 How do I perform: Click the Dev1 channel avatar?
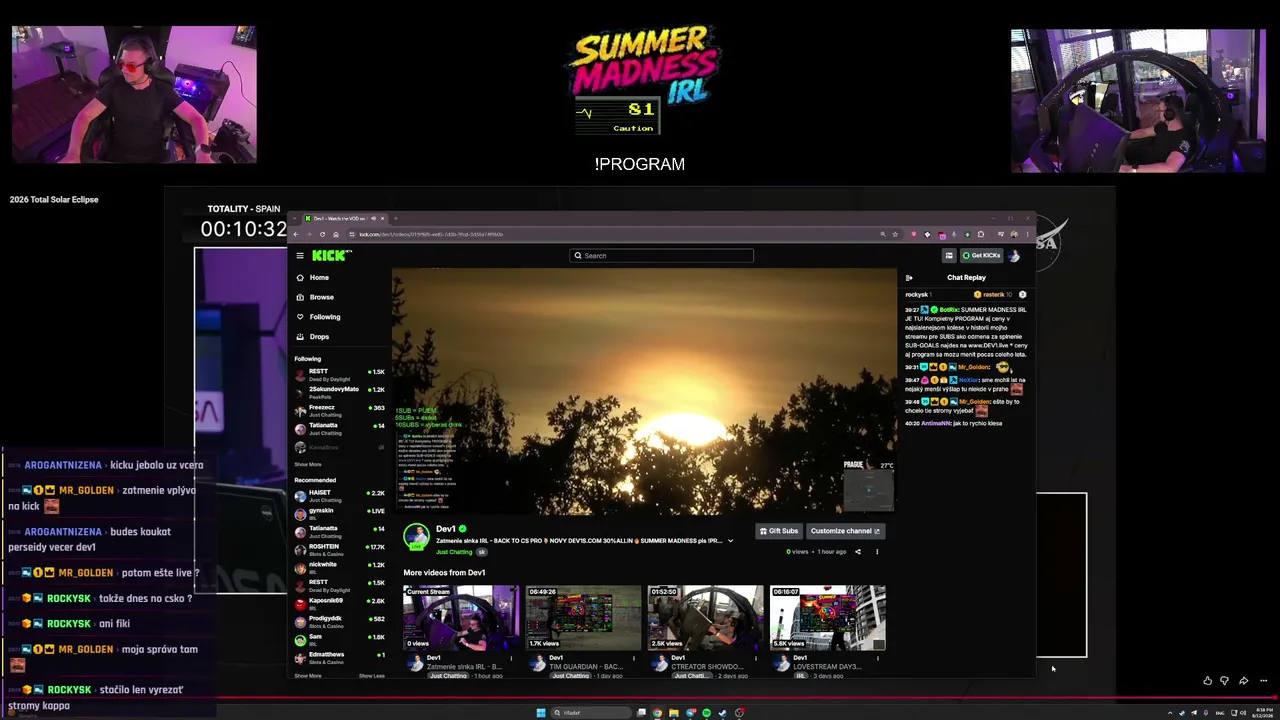coord(416,537)
